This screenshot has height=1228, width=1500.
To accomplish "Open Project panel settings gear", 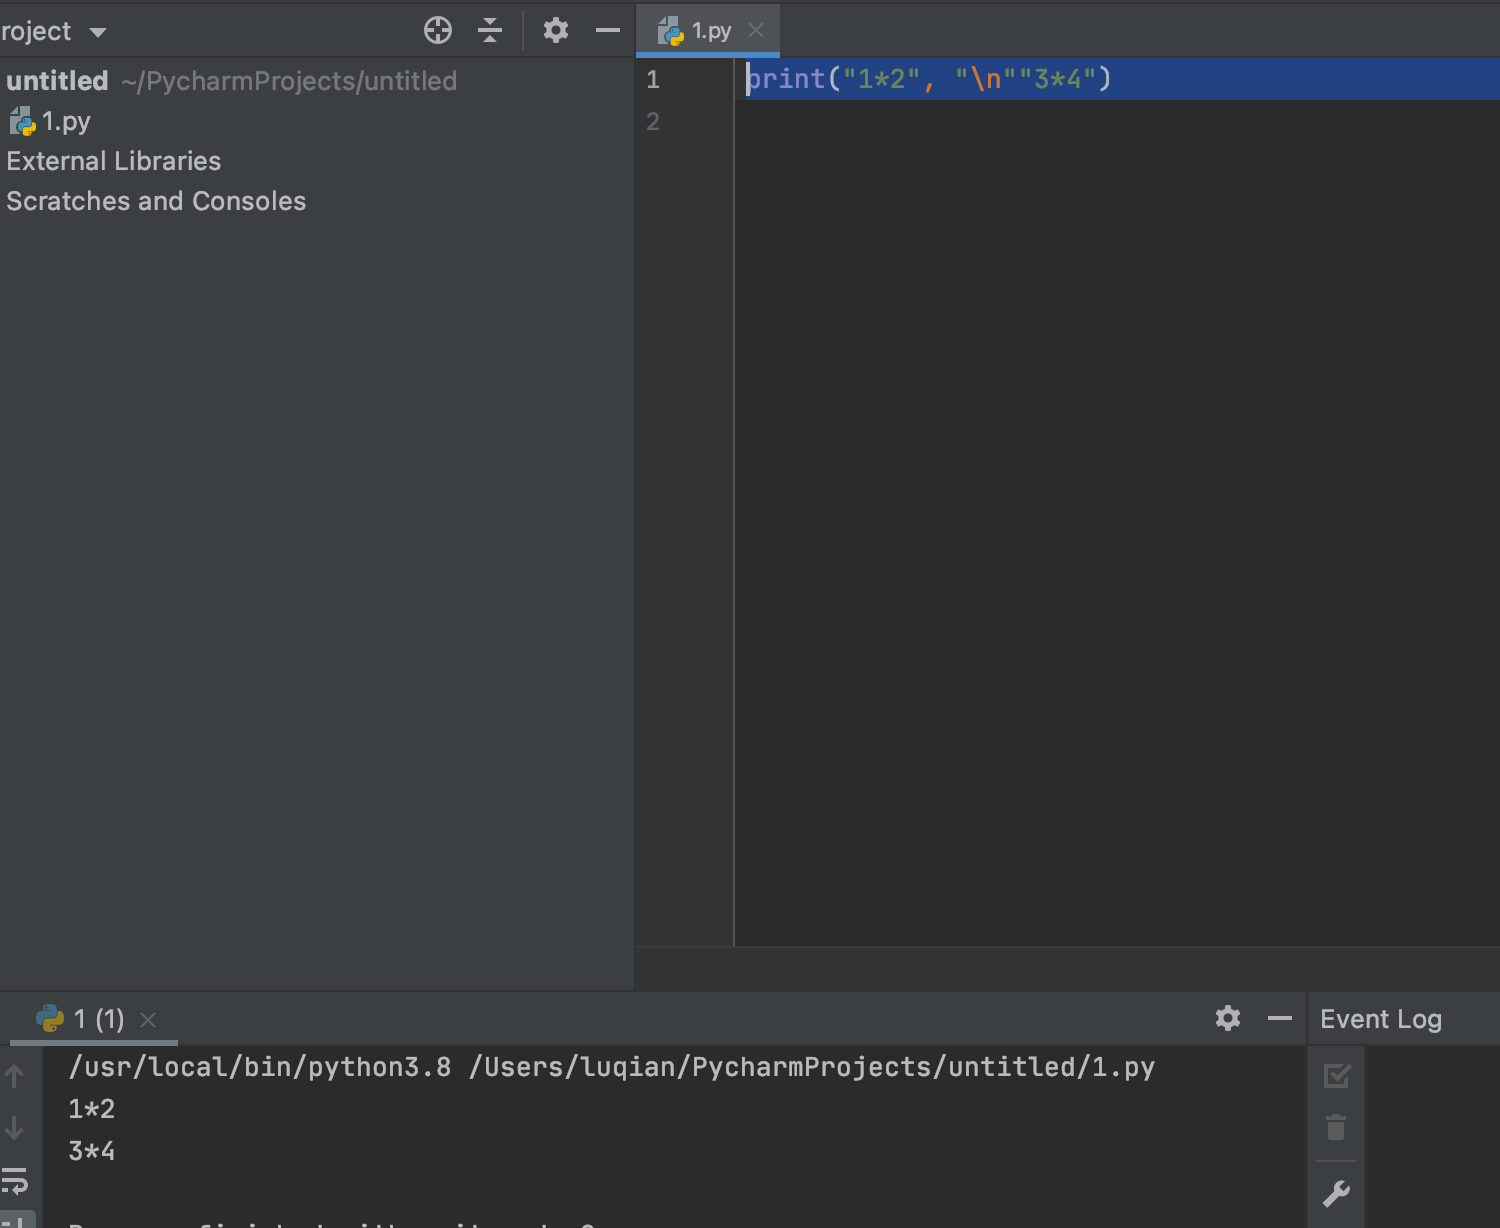I will click(556, 31).
